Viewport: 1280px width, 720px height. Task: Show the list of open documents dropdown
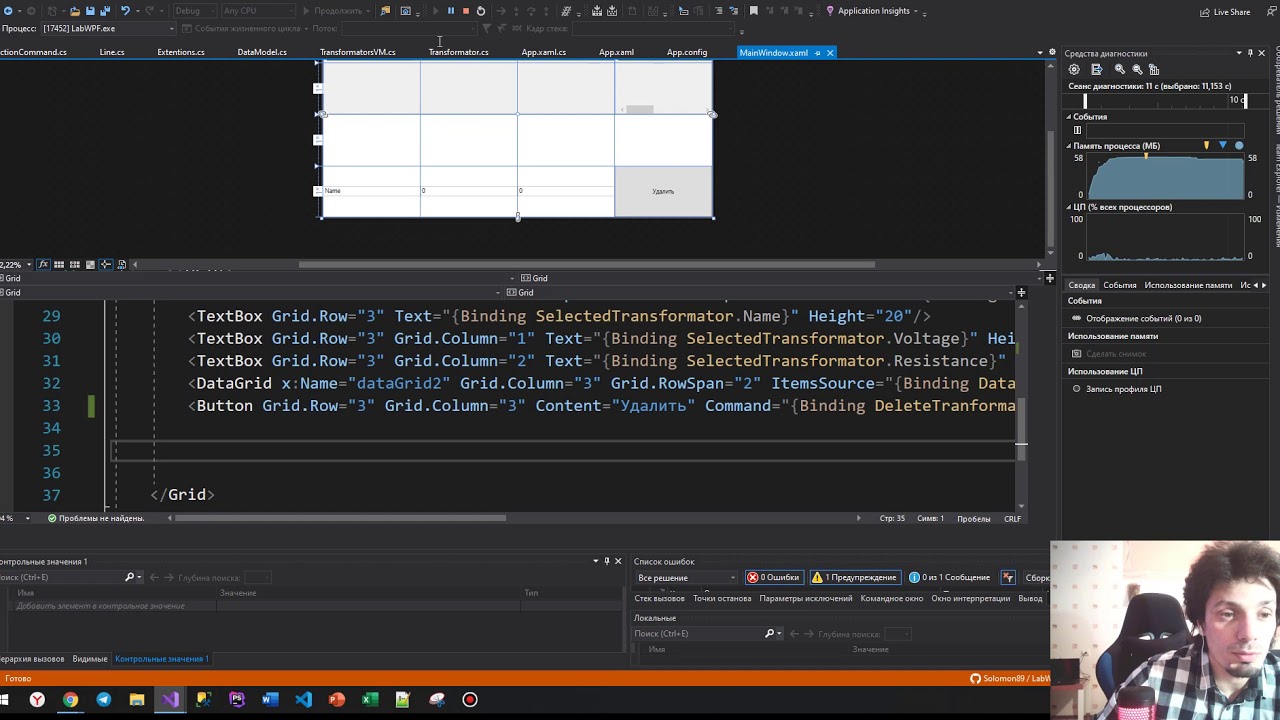click(x=1040, y=53)
